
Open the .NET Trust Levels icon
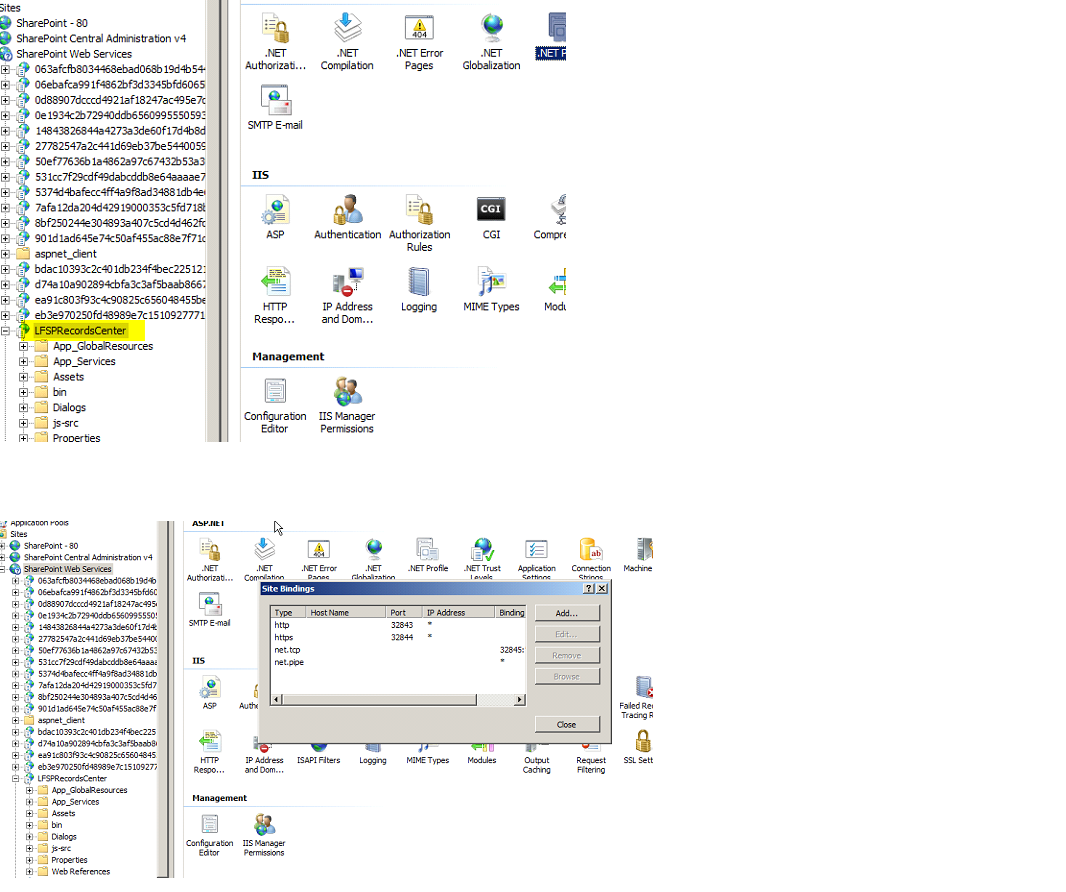click(482, 558)
